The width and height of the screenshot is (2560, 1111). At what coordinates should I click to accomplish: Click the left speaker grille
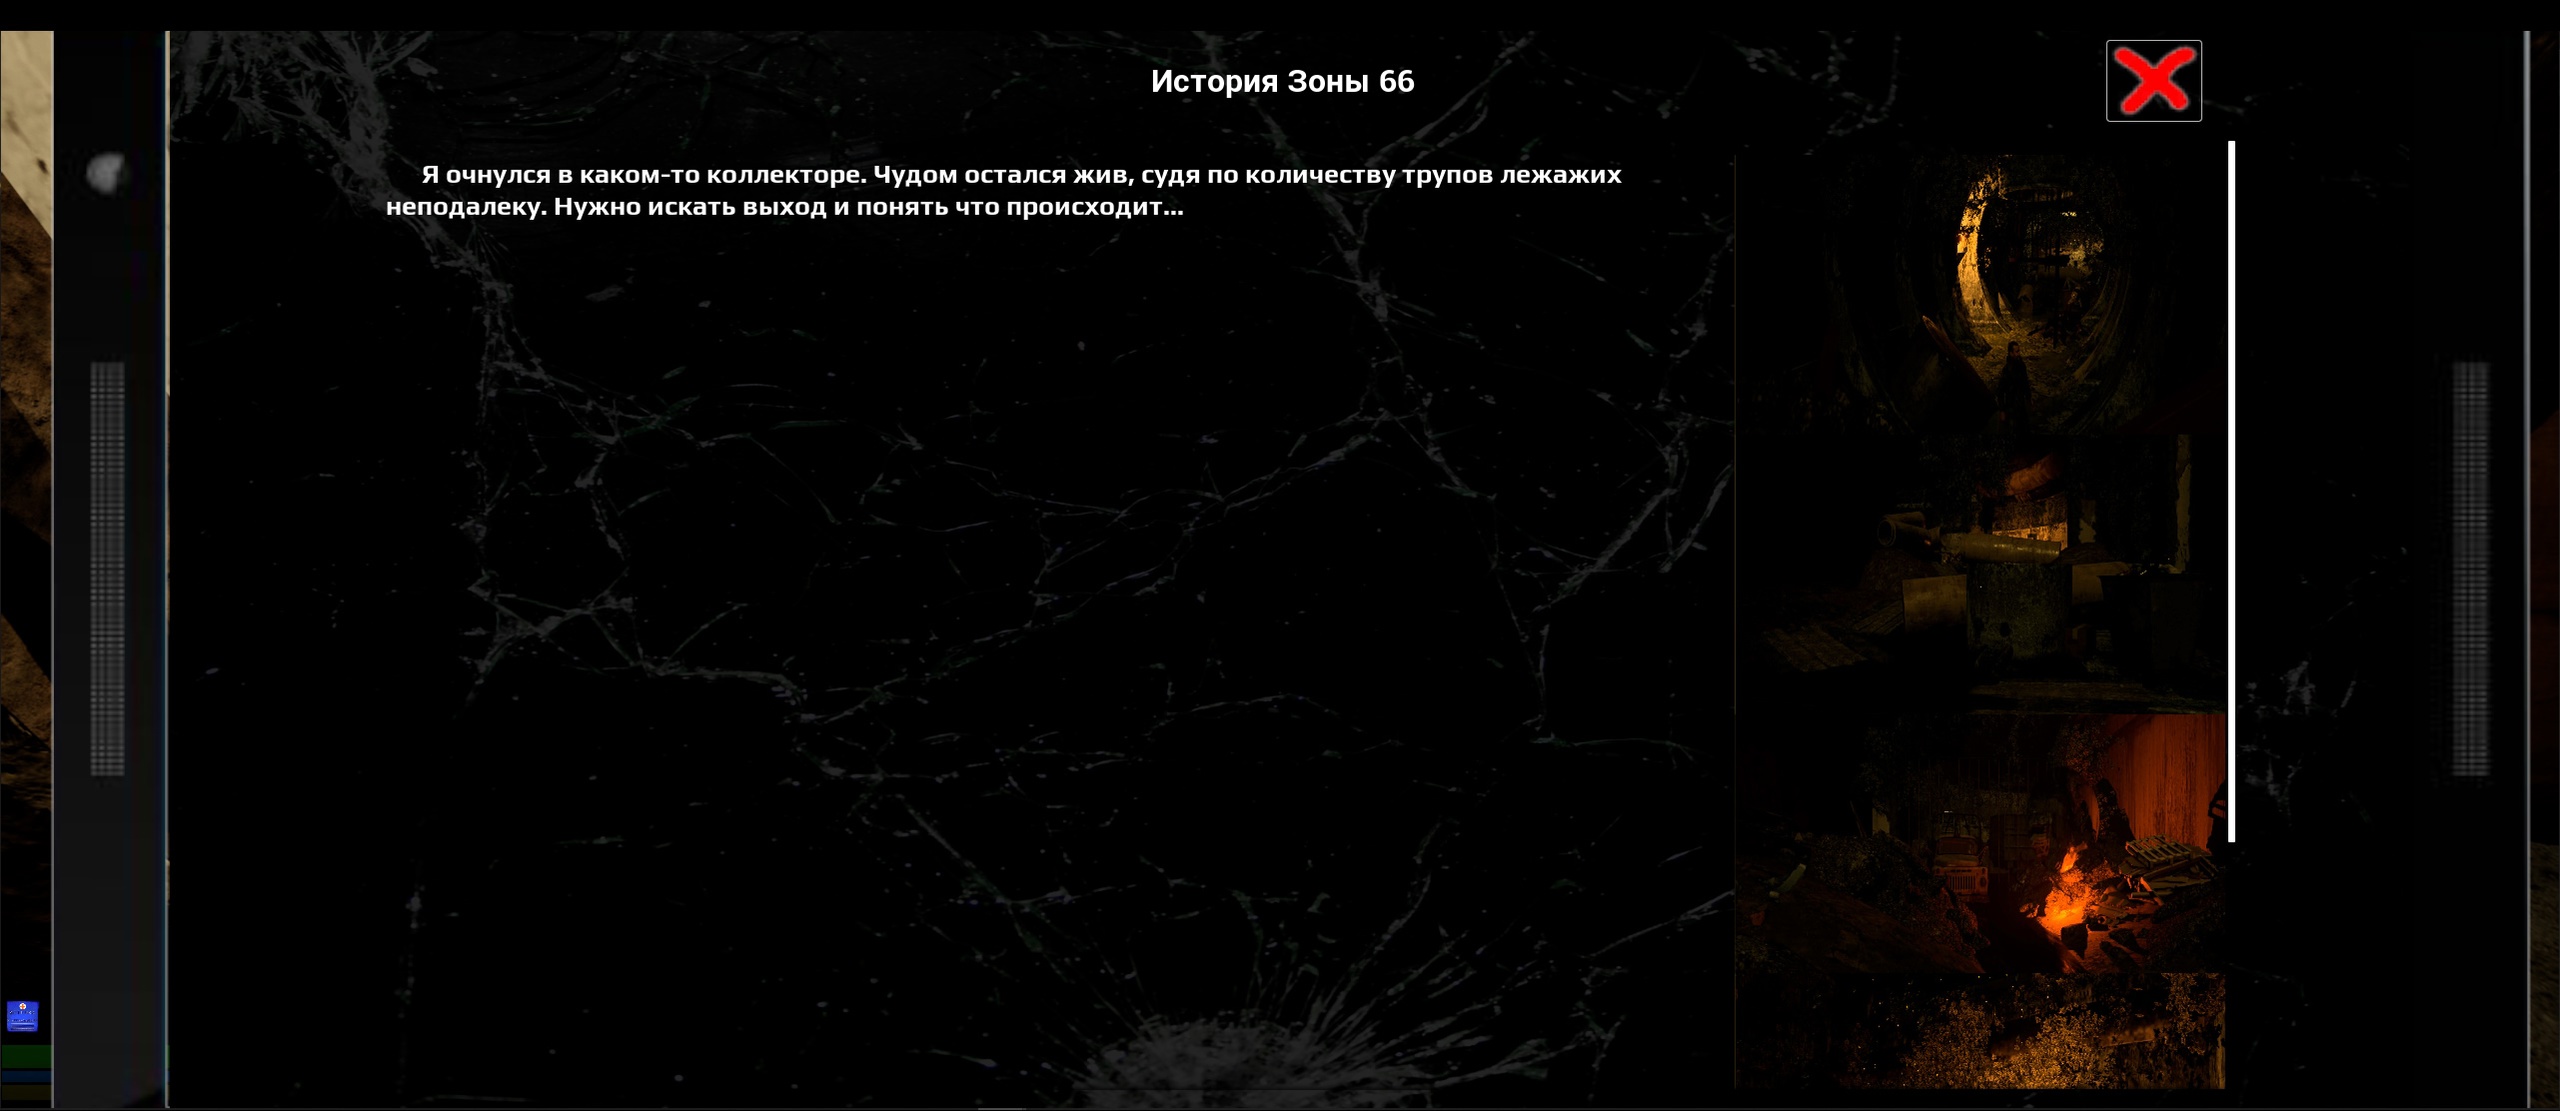point(107,568)
